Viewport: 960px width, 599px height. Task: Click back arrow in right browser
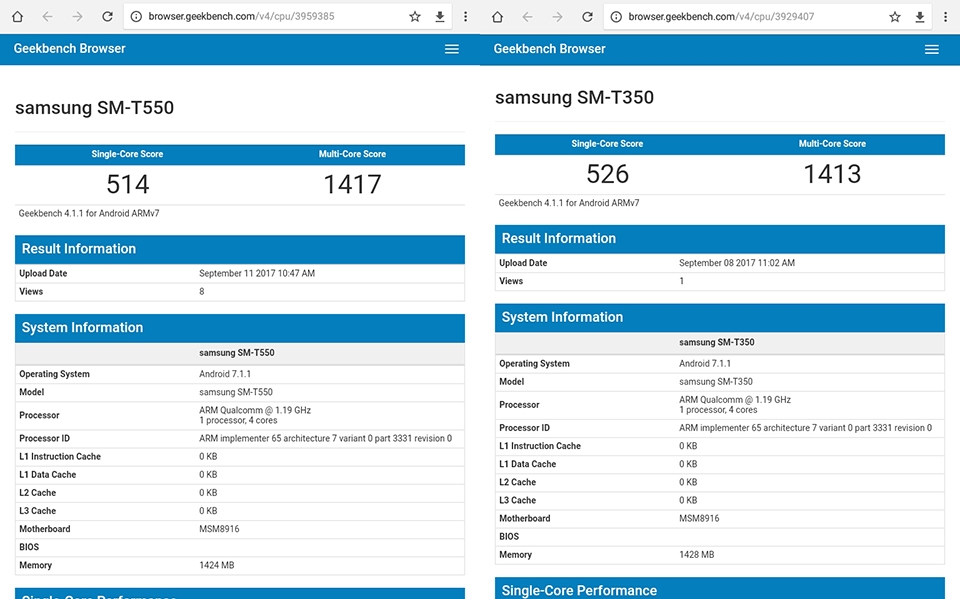527,17
